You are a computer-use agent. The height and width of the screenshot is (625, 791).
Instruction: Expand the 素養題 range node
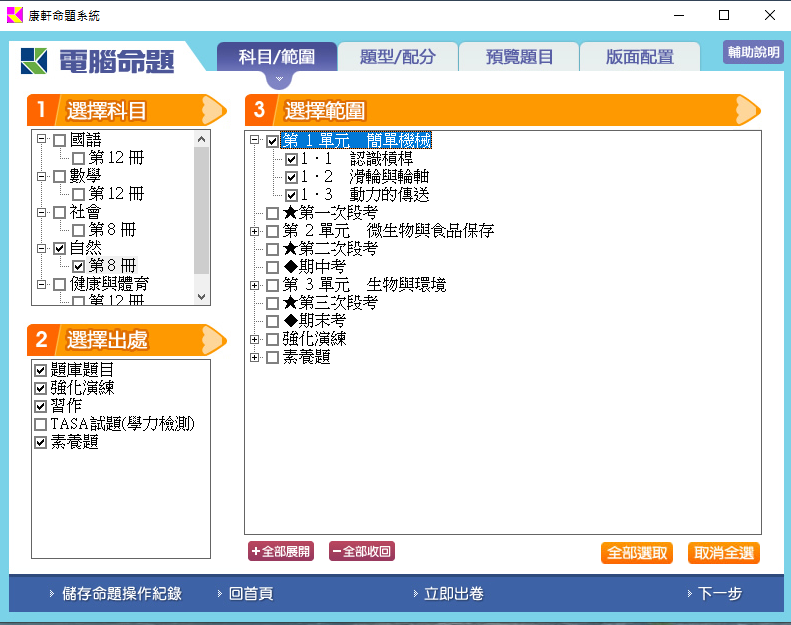[x=255, y=358]
